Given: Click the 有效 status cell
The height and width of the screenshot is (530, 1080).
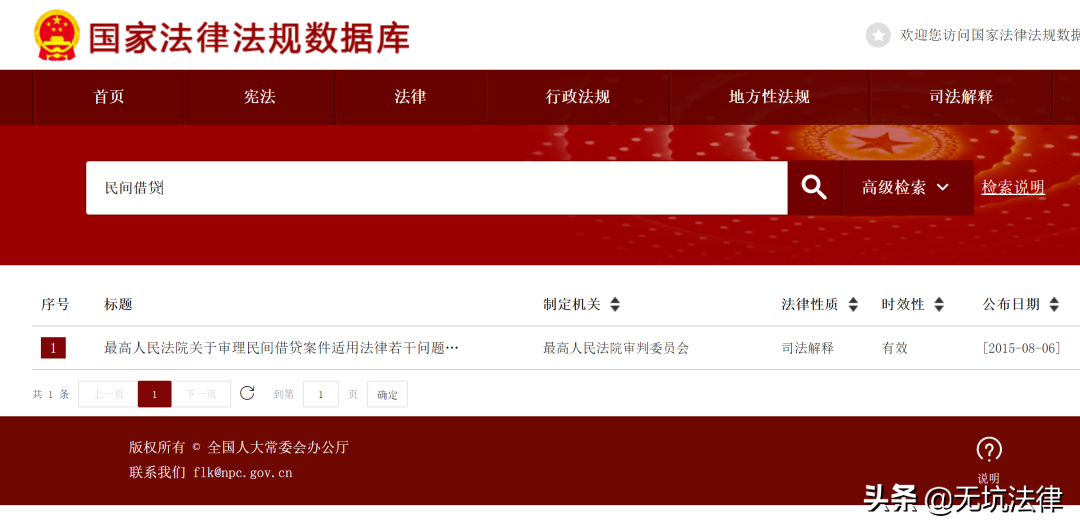Looking at the screenshot, I should [895, 348].
